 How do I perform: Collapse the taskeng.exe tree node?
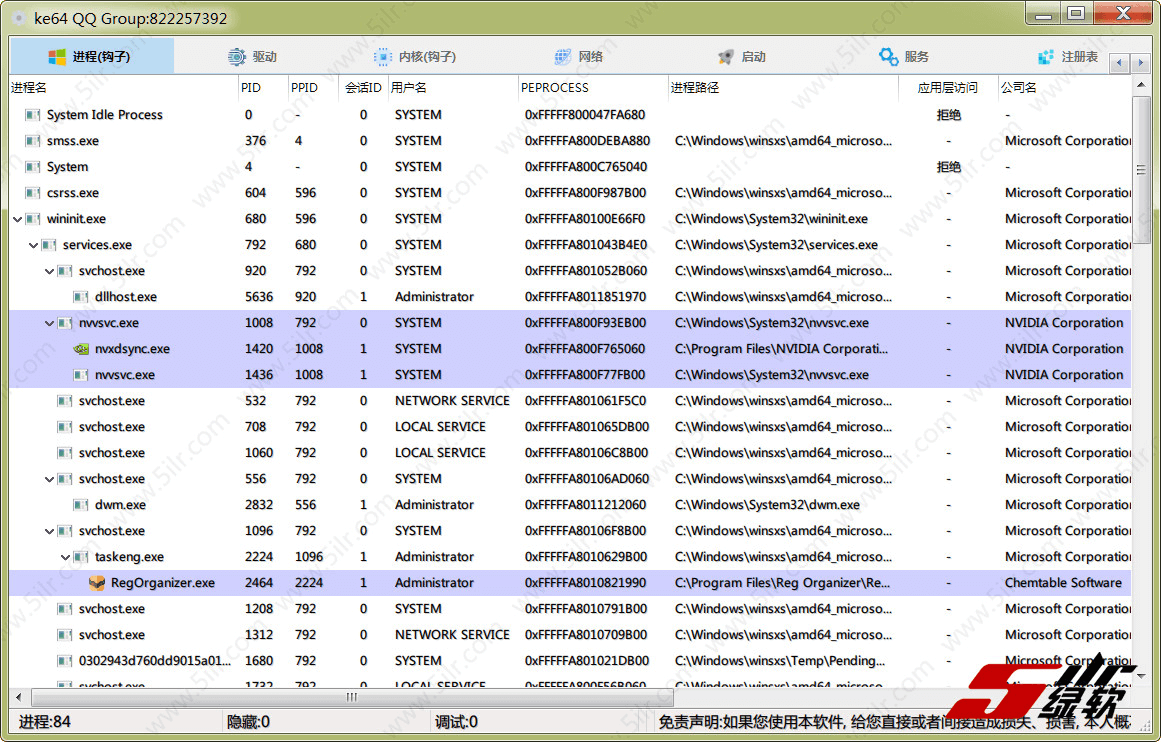pyautogui.click(x=66, y=557)
